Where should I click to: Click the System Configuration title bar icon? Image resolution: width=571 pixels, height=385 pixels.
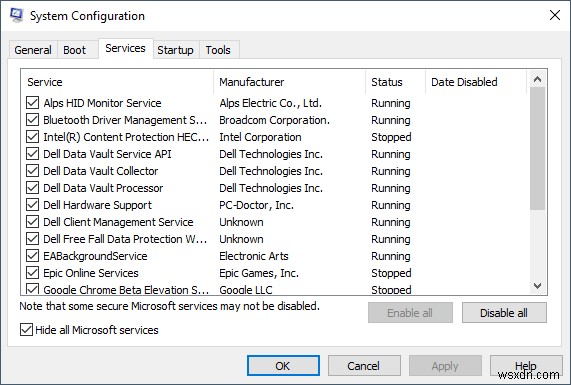(x=16, y=15)
